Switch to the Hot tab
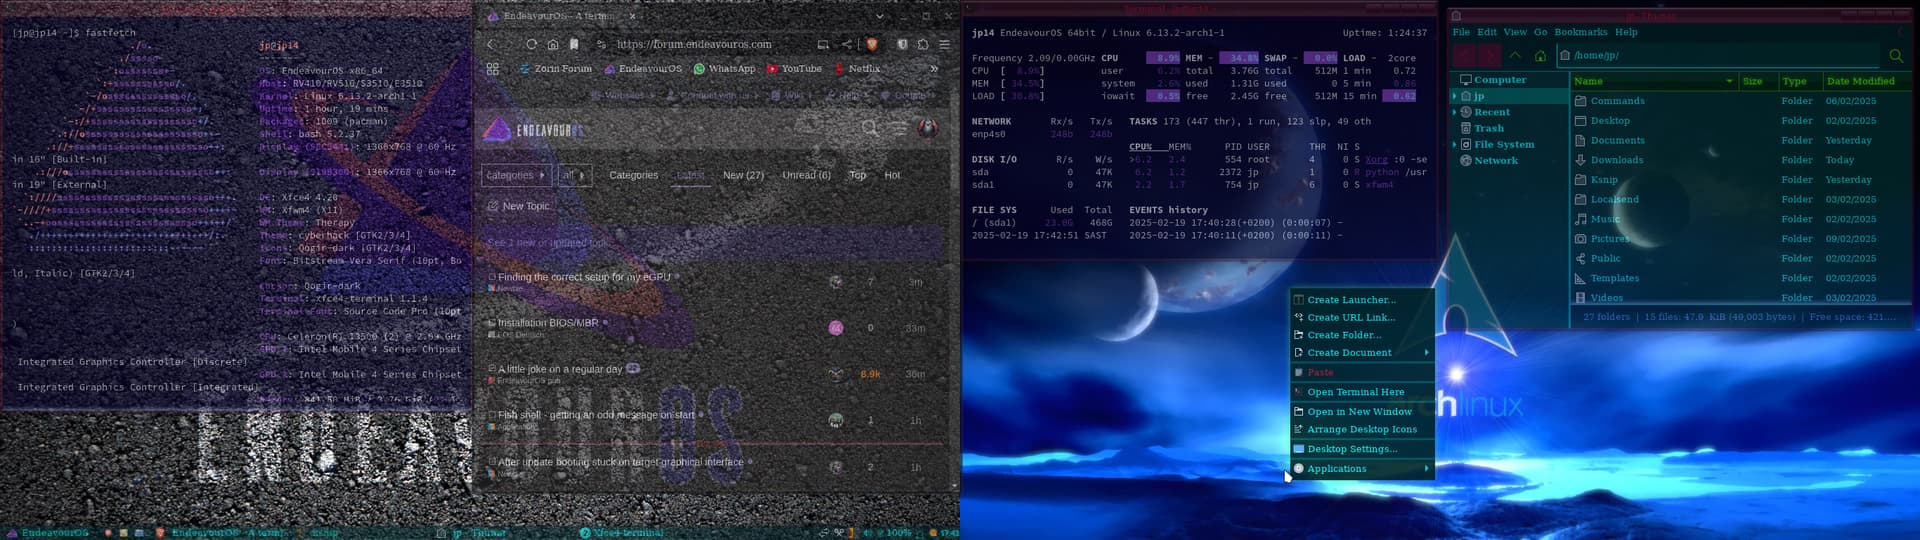Image resolution: width=1920 pixels, height=540 pixels. coord(892,175)
